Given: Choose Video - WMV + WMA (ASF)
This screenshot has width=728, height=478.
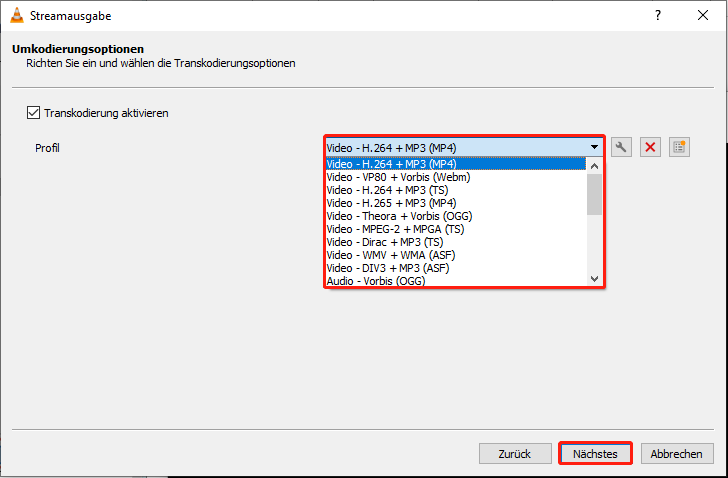Looking at the screenshot, I should pyautogui.click(x=455, y=255).
